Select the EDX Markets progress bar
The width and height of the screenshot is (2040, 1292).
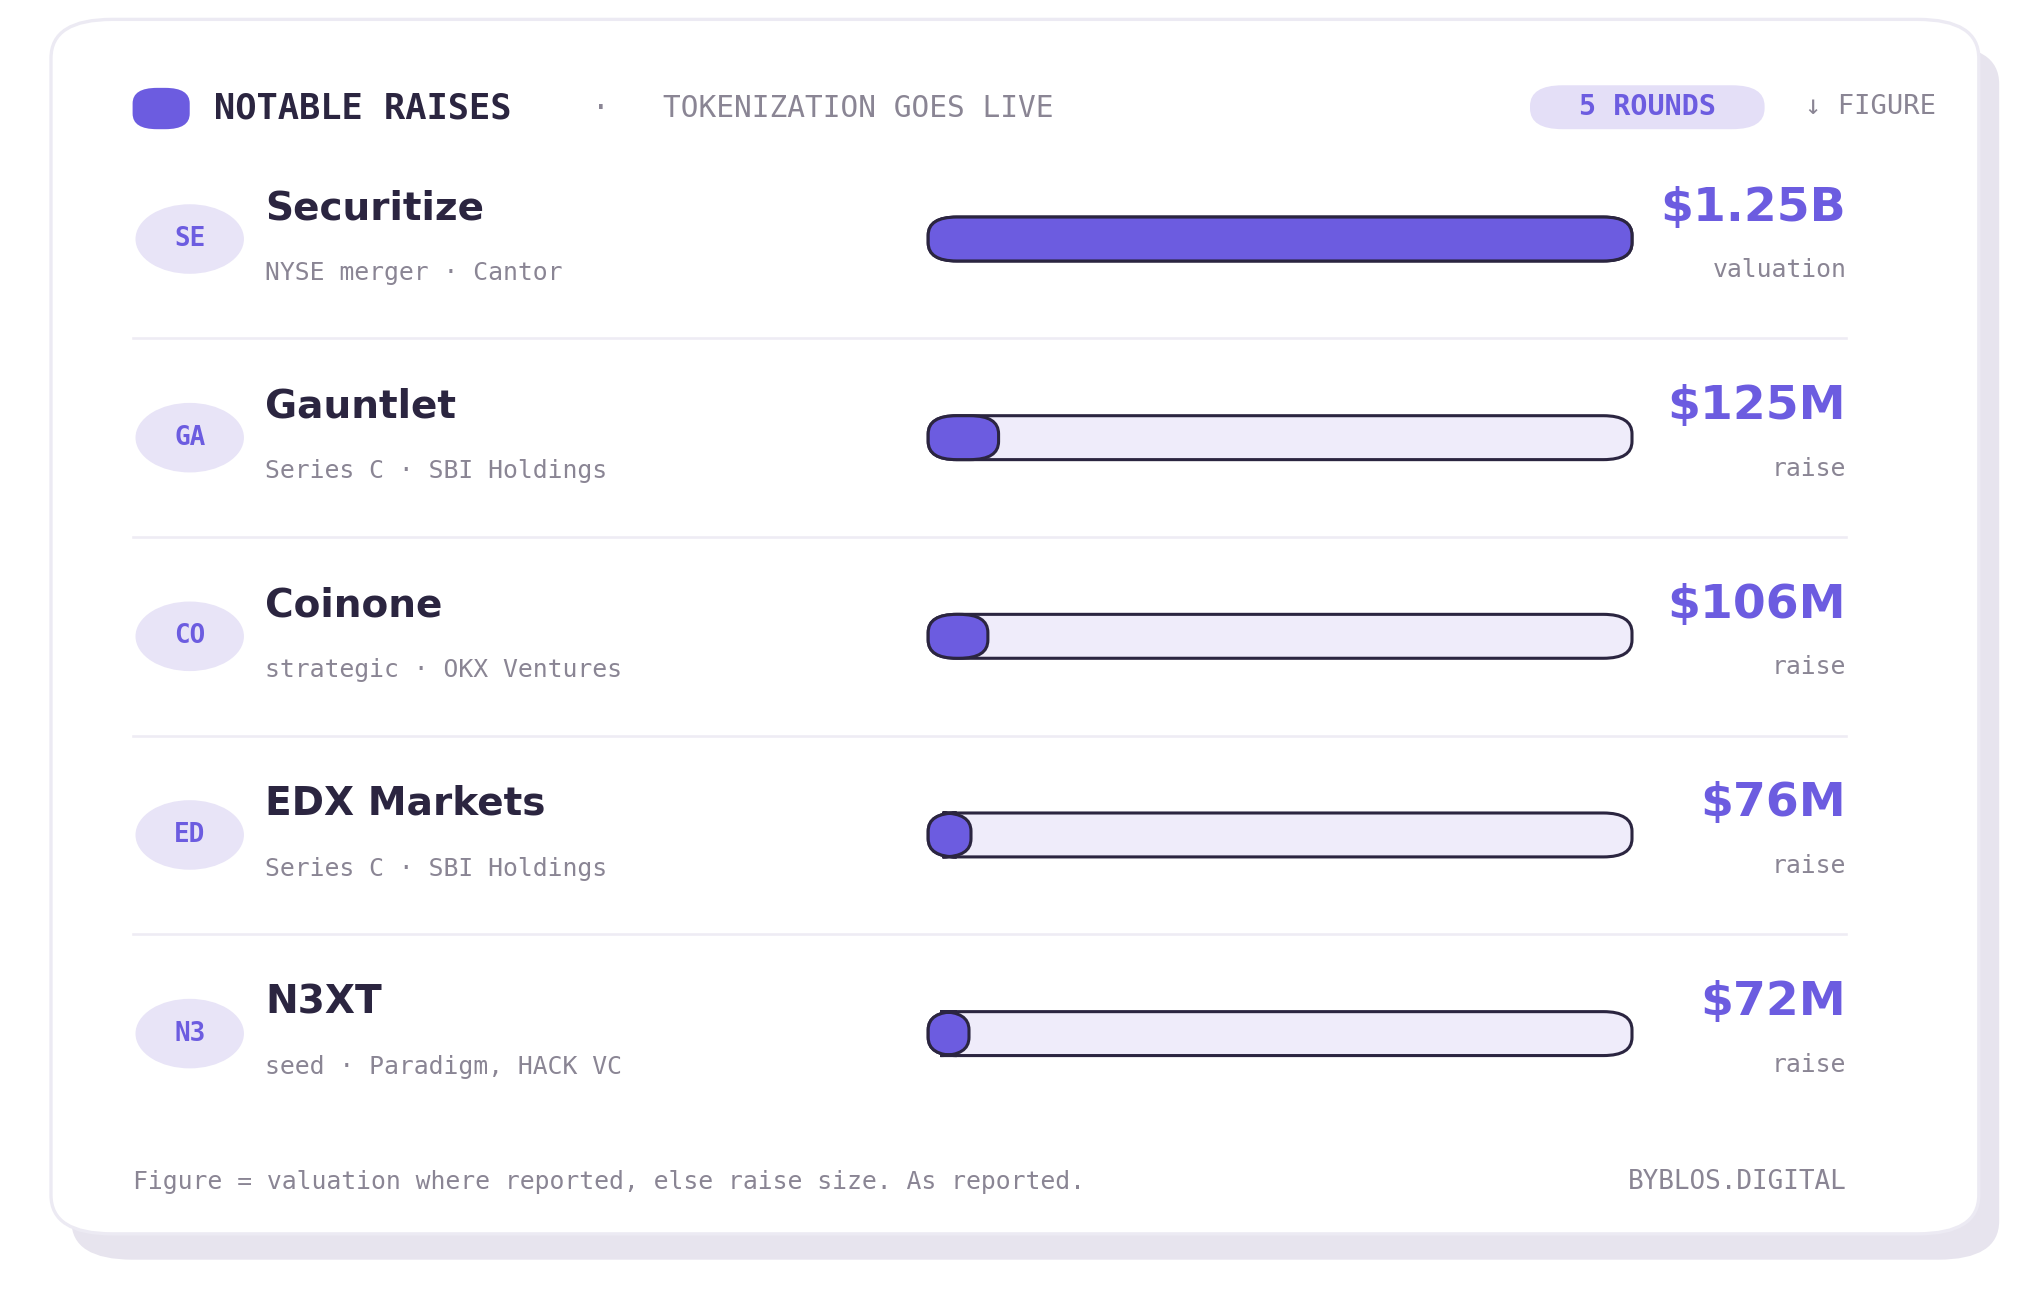point(1280,835)
